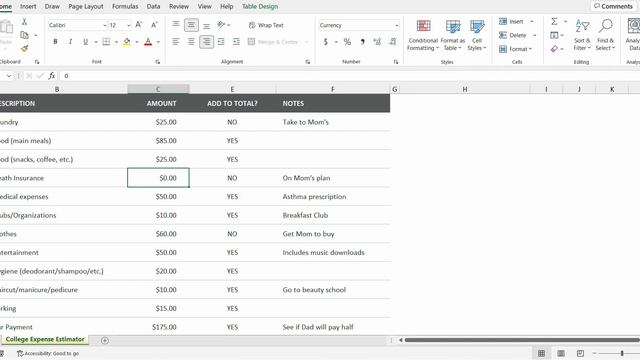Image resolution: width=640 pixels, height=360 pixels.
Task: Click the Clear eraser icon
Action: [x=554, y=49]
